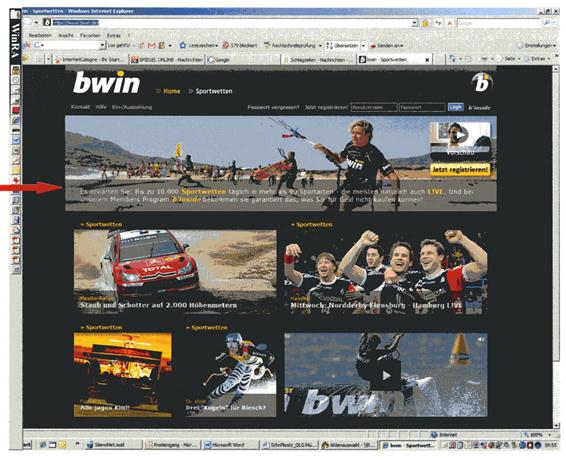Switch to the Google tab

243,60
